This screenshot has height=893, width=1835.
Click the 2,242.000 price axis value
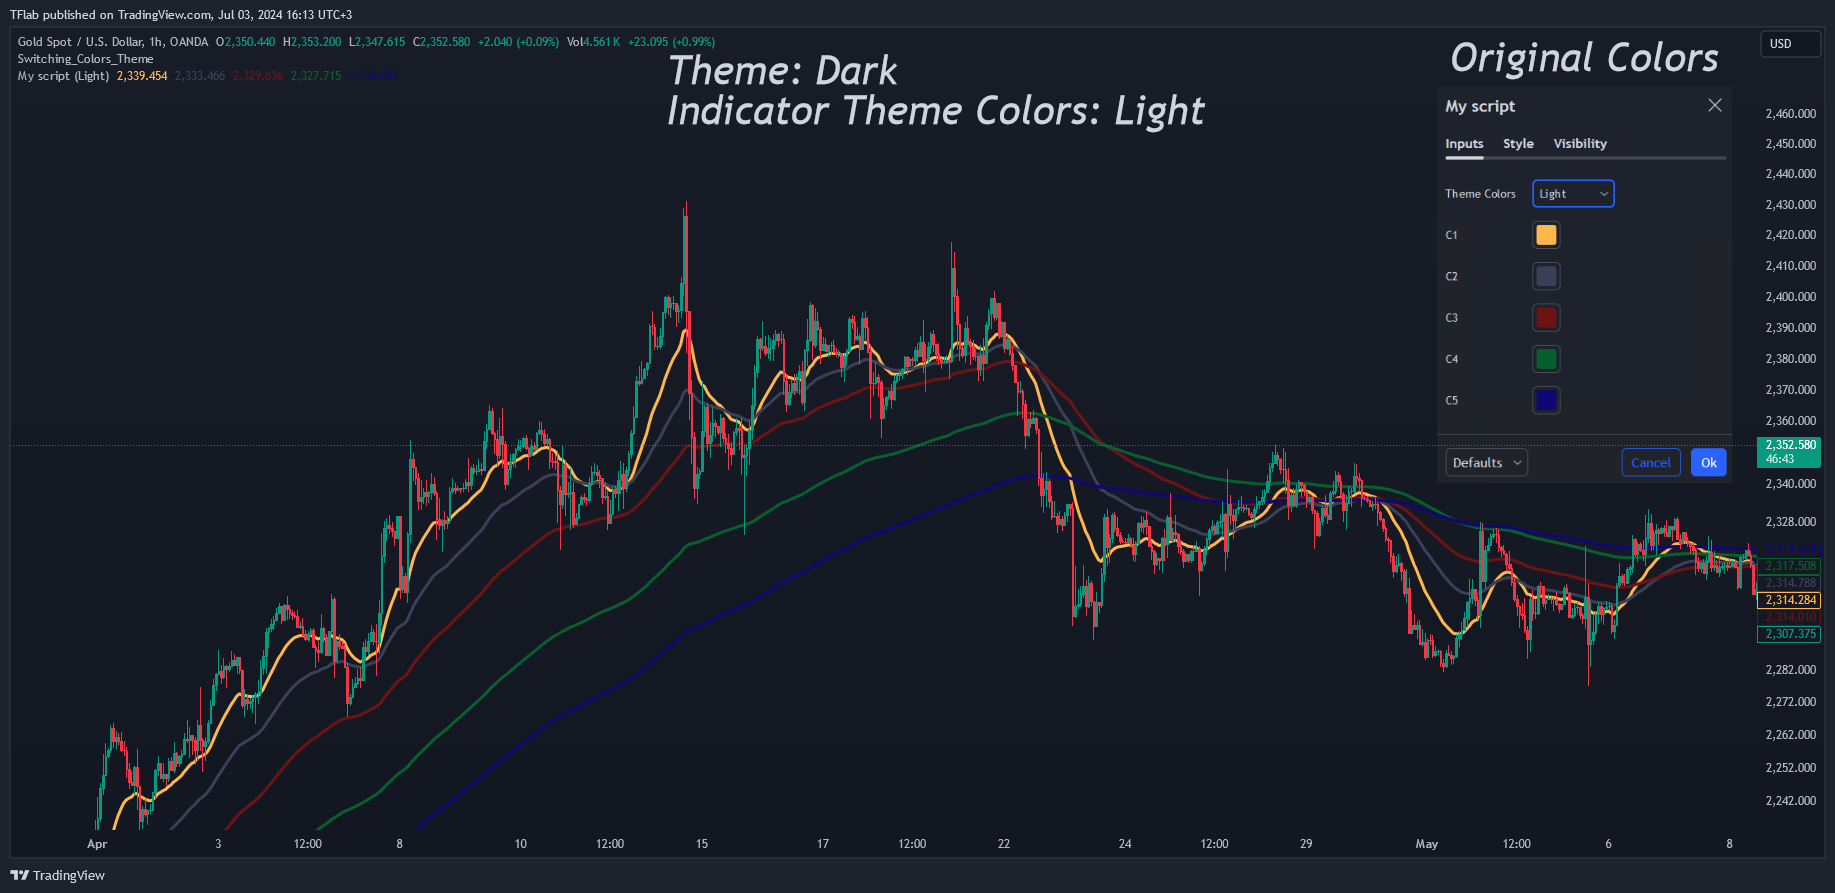[x=1790, y=801]
